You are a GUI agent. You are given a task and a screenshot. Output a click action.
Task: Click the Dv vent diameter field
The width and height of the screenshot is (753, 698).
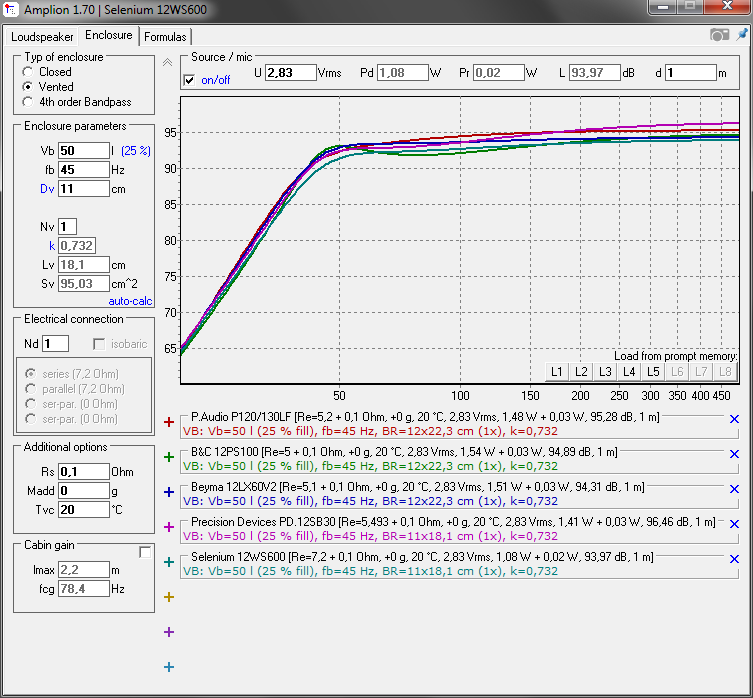(84, 189)
